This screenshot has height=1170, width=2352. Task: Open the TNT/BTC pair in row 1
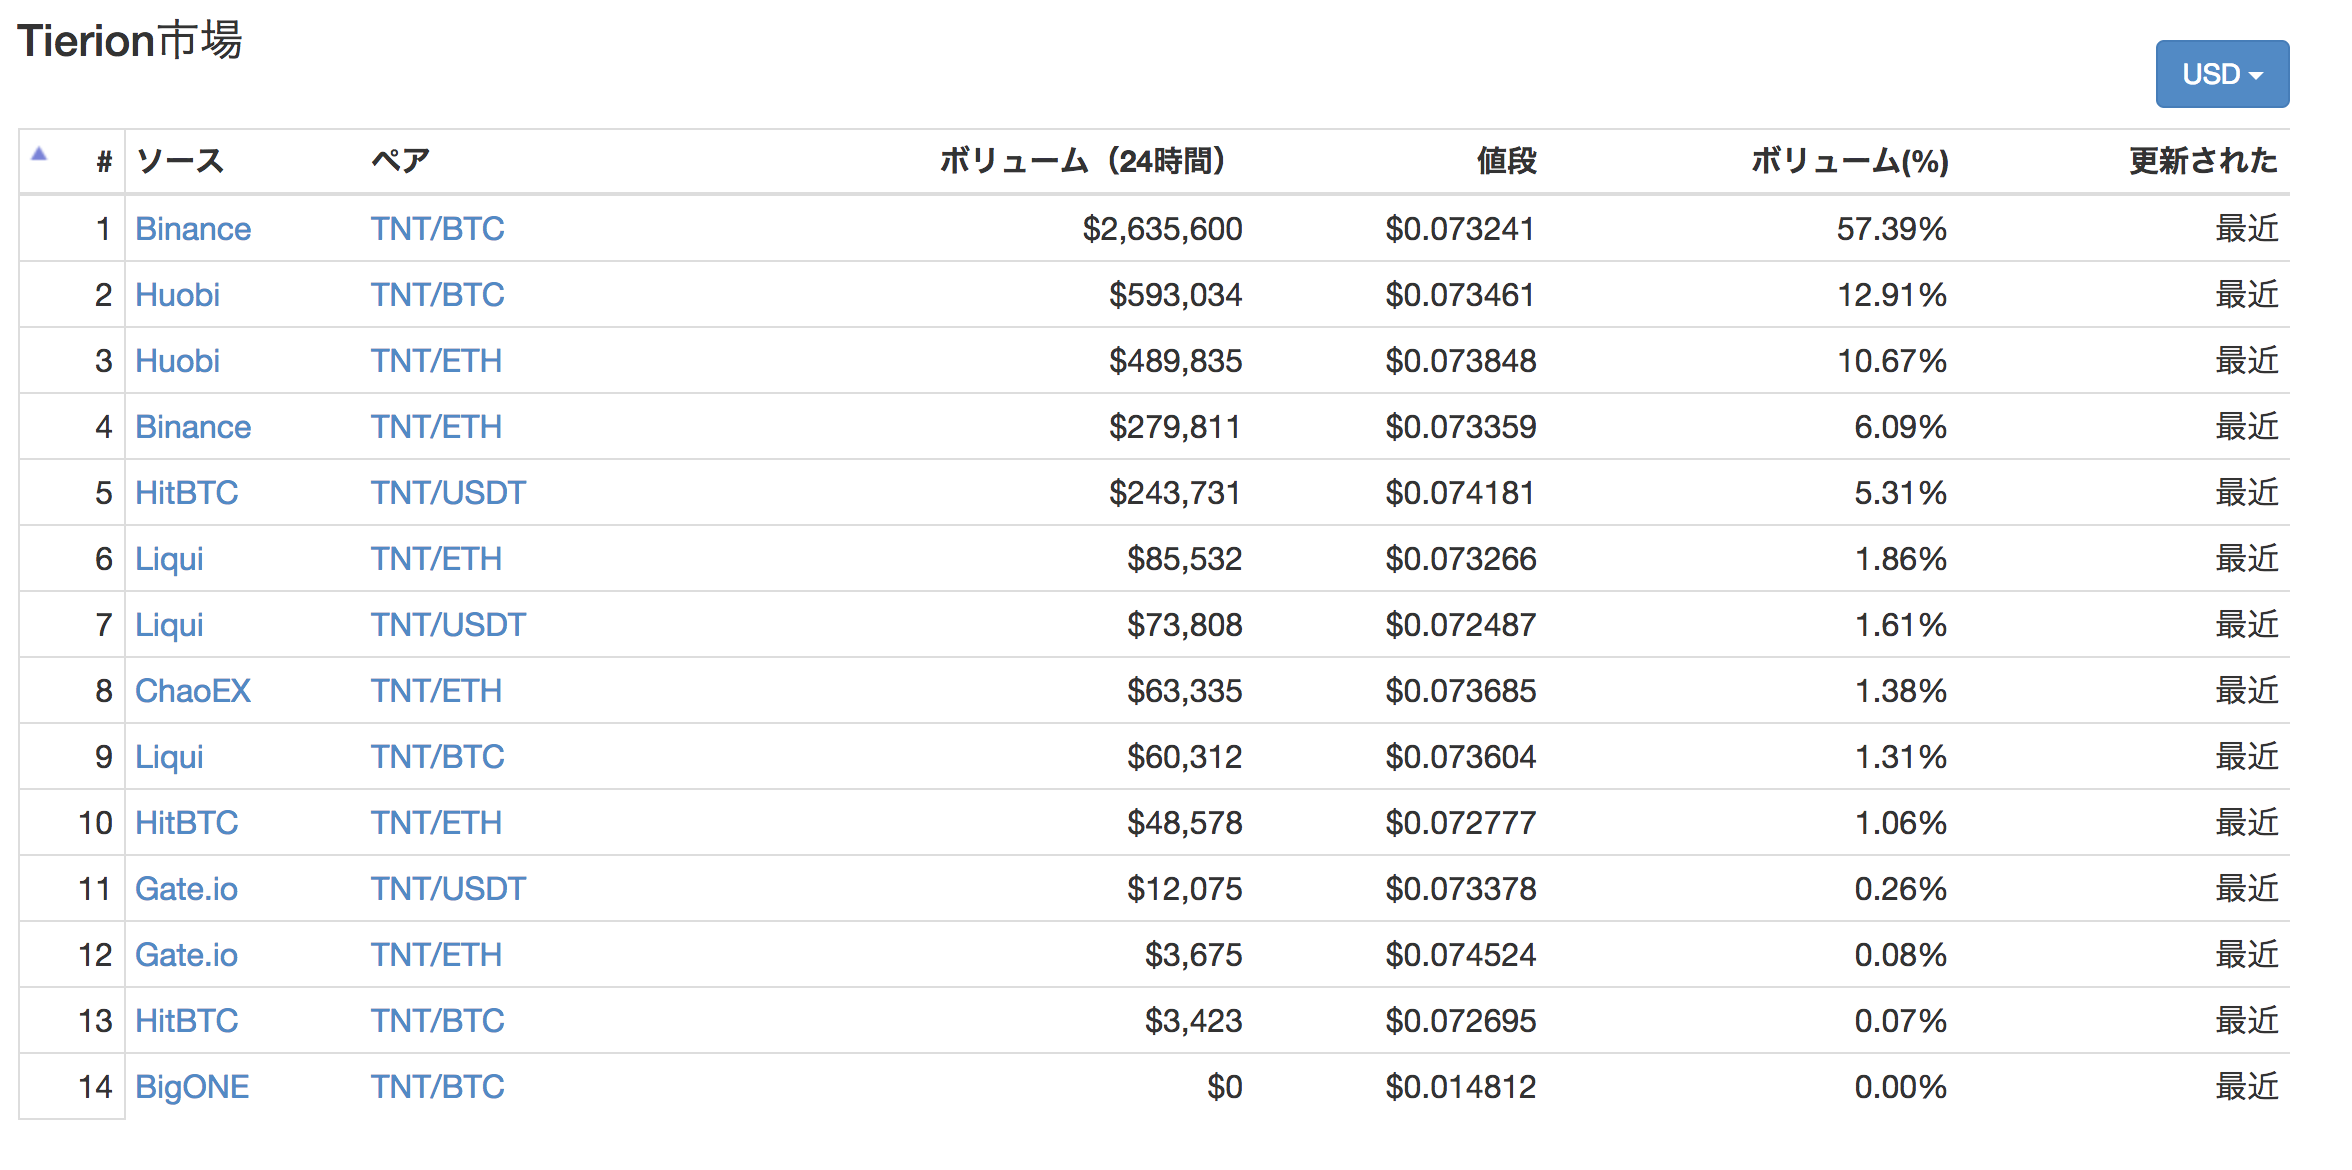437,229
